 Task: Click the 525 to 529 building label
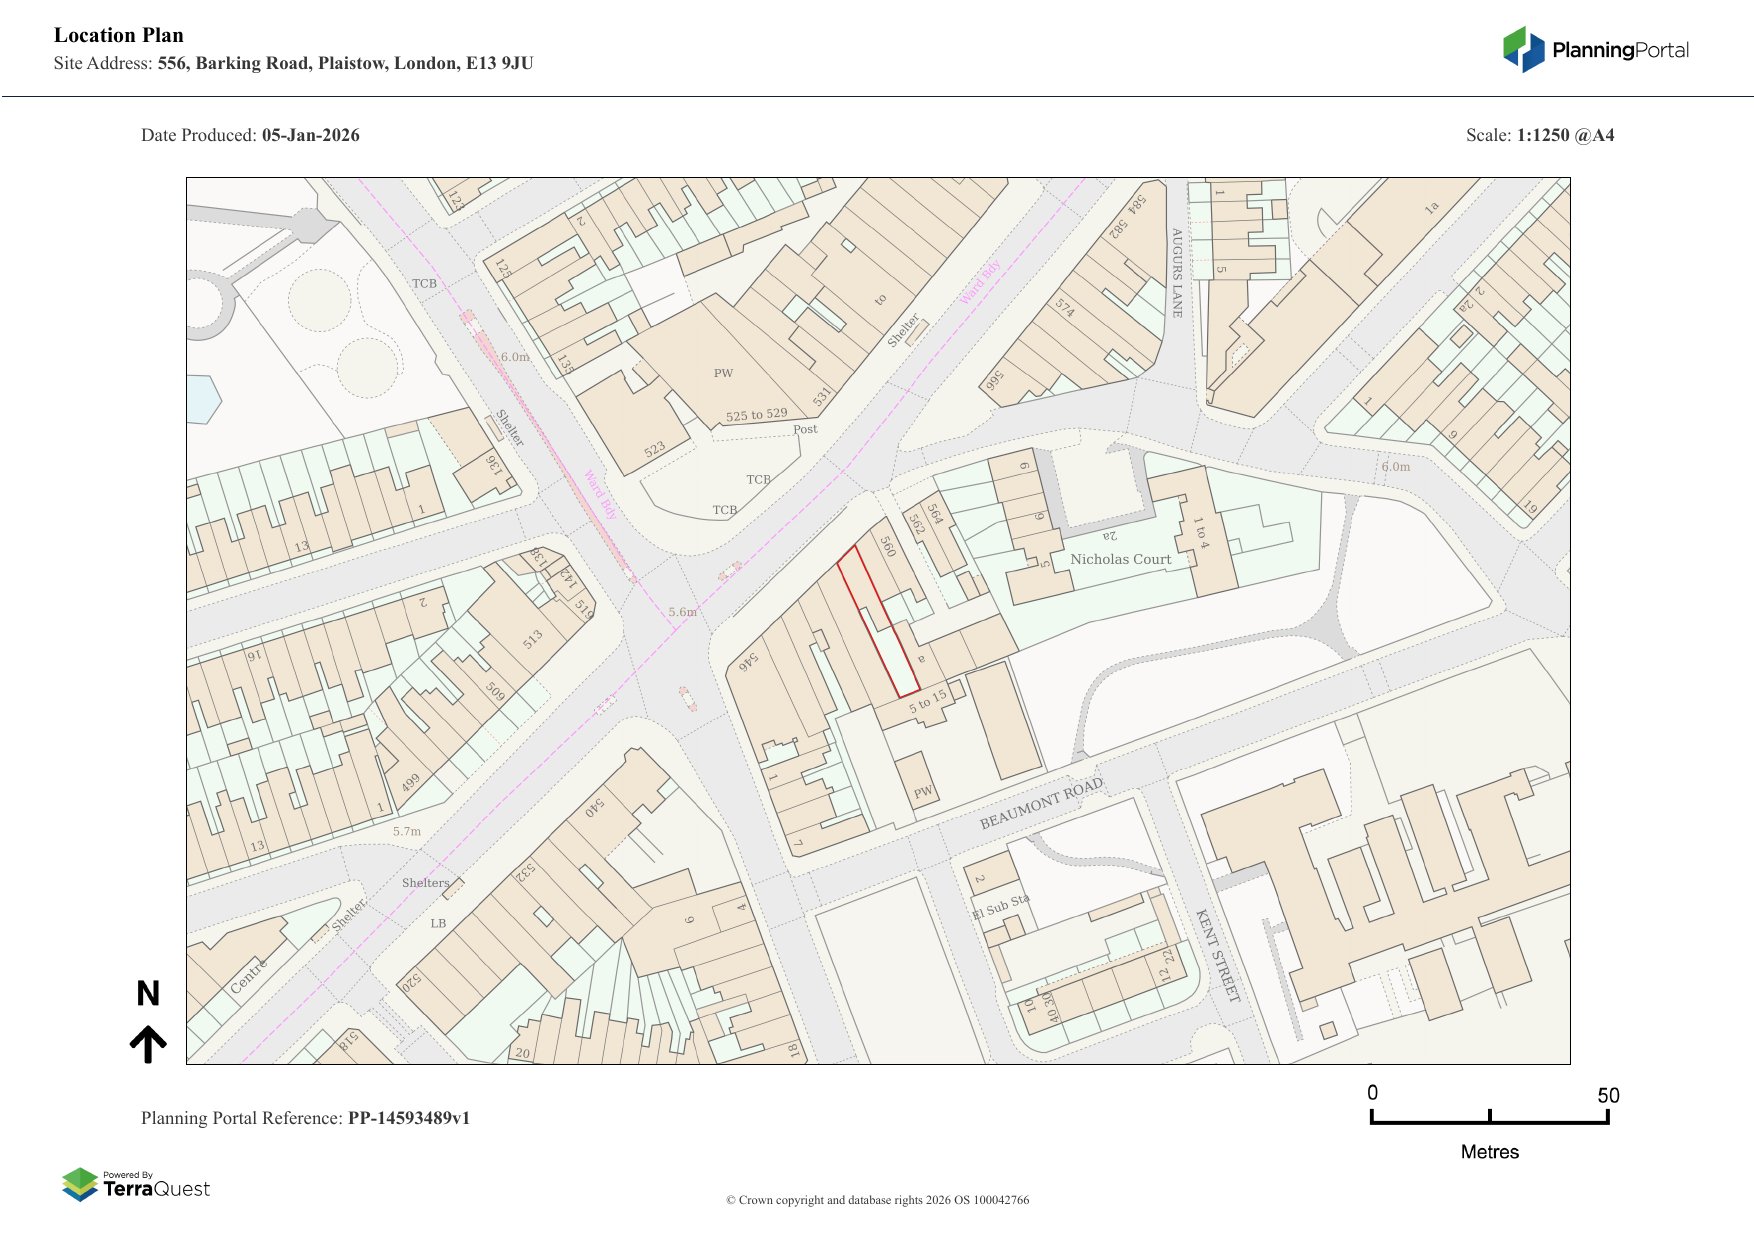(x=756, y=415)
